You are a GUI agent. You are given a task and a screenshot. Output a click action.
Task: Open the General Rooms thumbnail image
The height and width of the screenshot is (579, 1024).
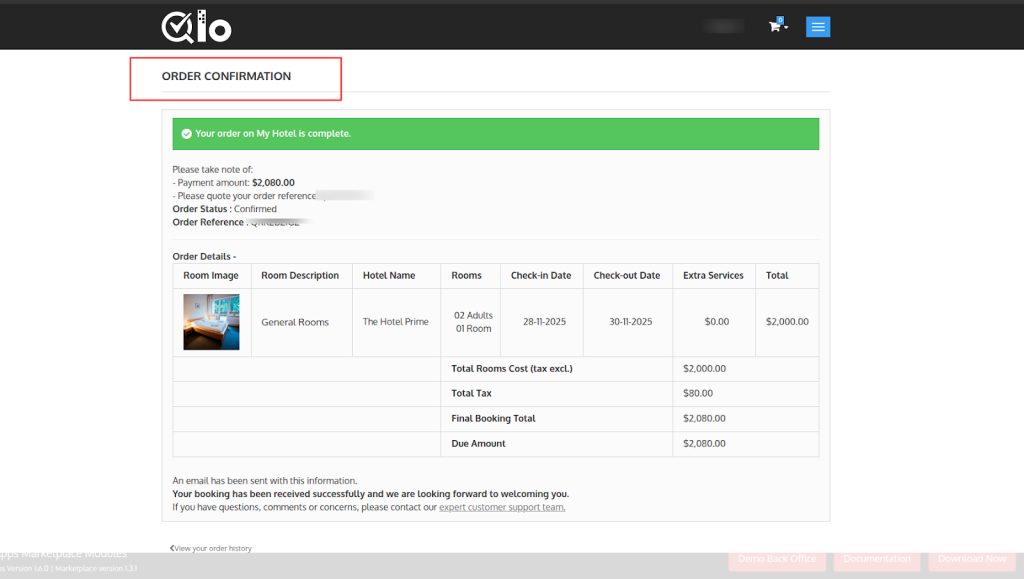click(x=211, y=322)
